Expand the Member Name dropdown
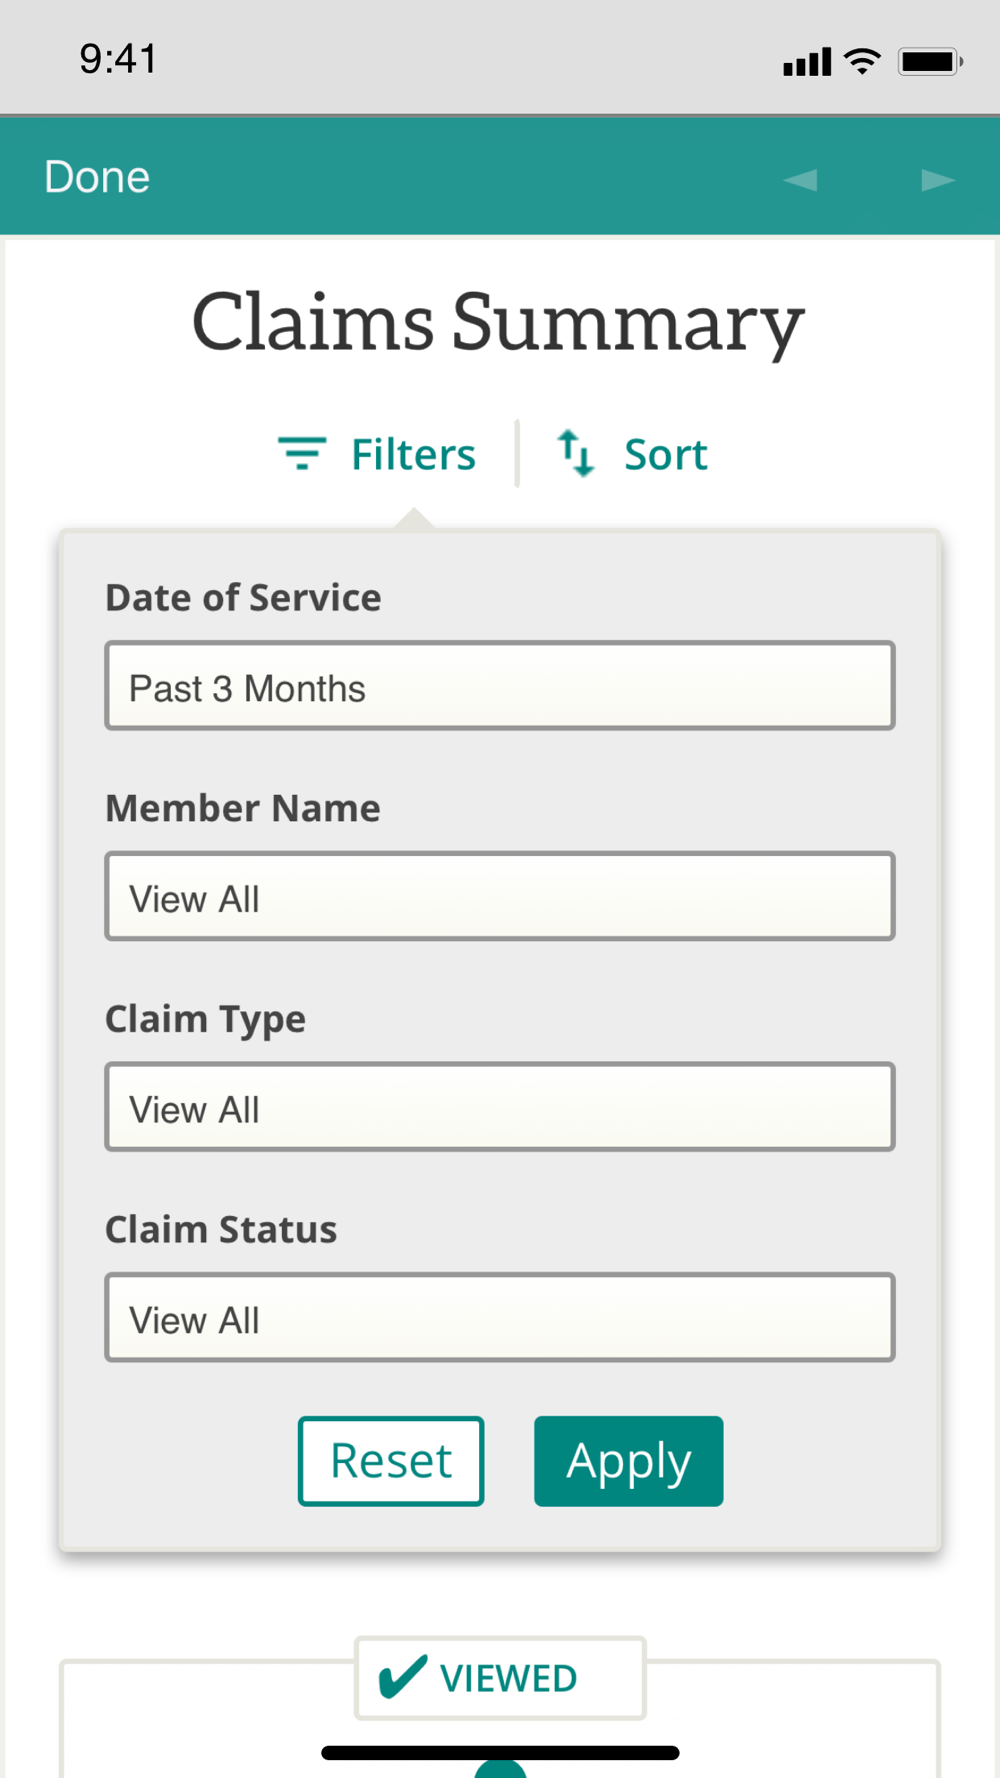1000x1778 pixels. point(500,896)
